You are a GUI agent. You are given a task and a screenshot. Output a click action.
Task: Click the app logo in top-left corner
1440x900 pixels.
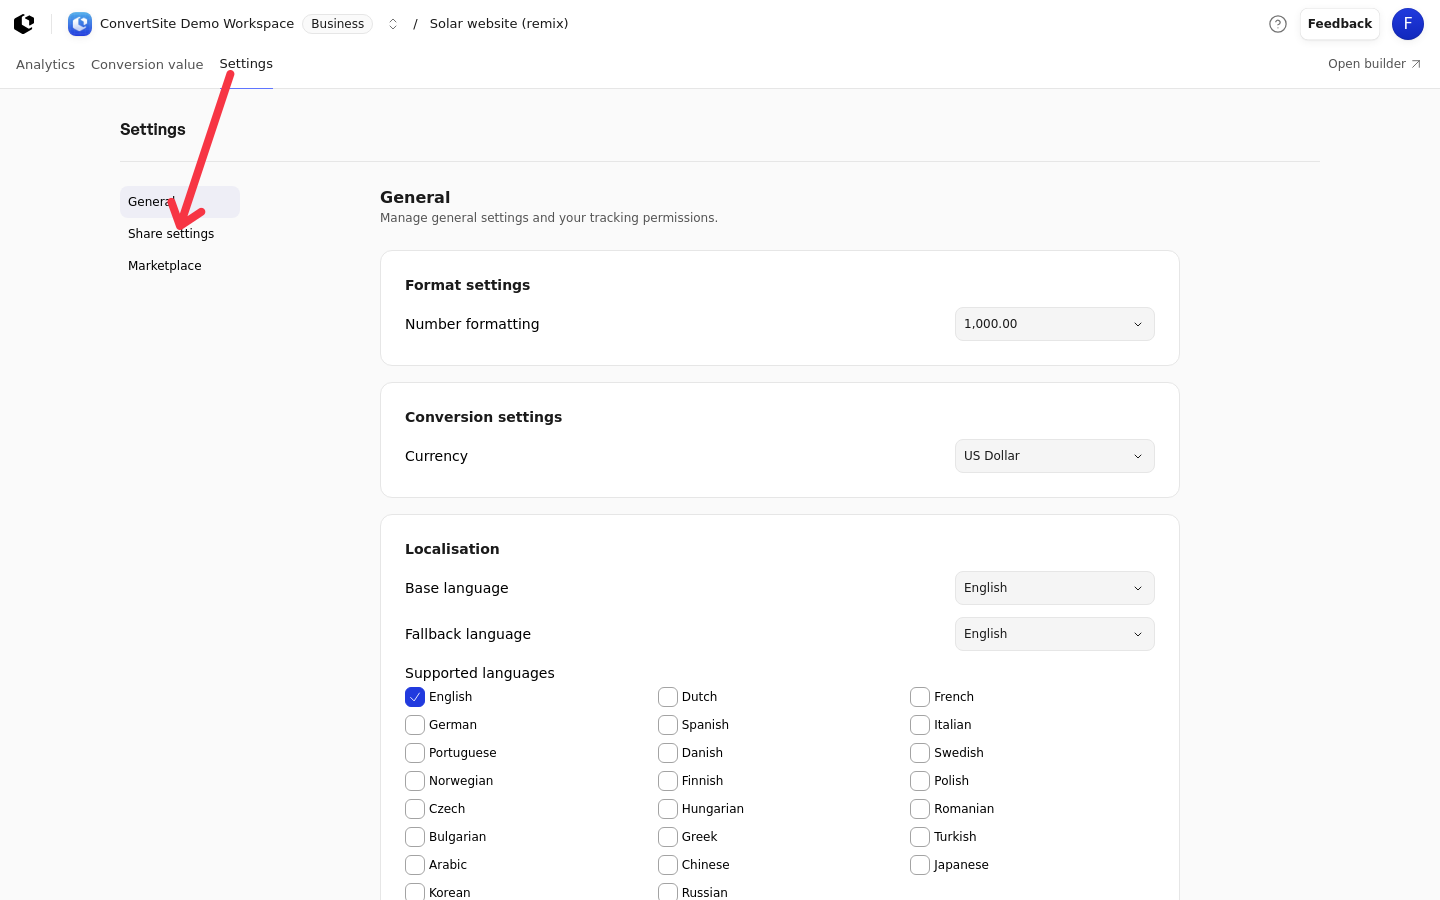point(24,24)
